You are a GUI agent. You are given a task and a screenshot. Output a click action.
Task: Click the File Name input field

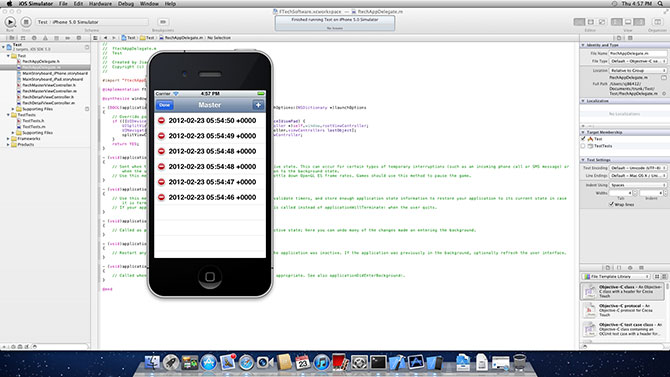tap(638, 53)
